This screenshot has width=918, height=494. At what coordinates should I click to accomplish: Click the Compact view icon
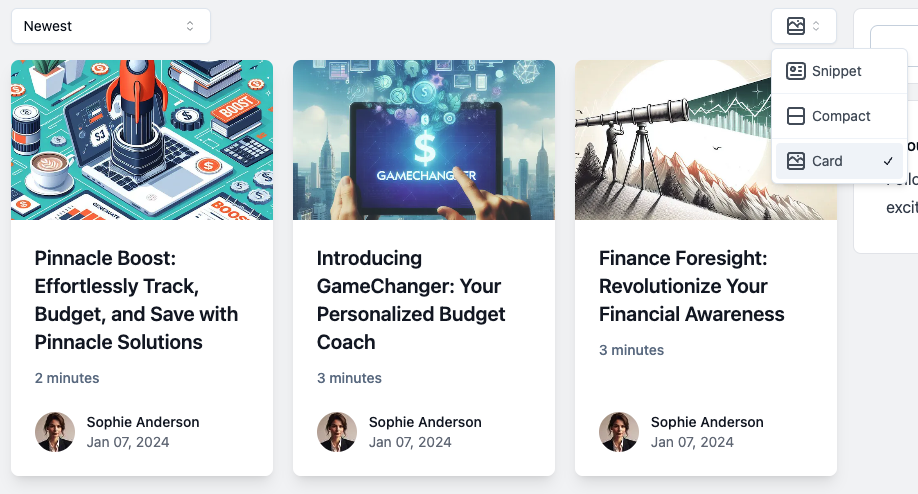click(x=795, y=116)
